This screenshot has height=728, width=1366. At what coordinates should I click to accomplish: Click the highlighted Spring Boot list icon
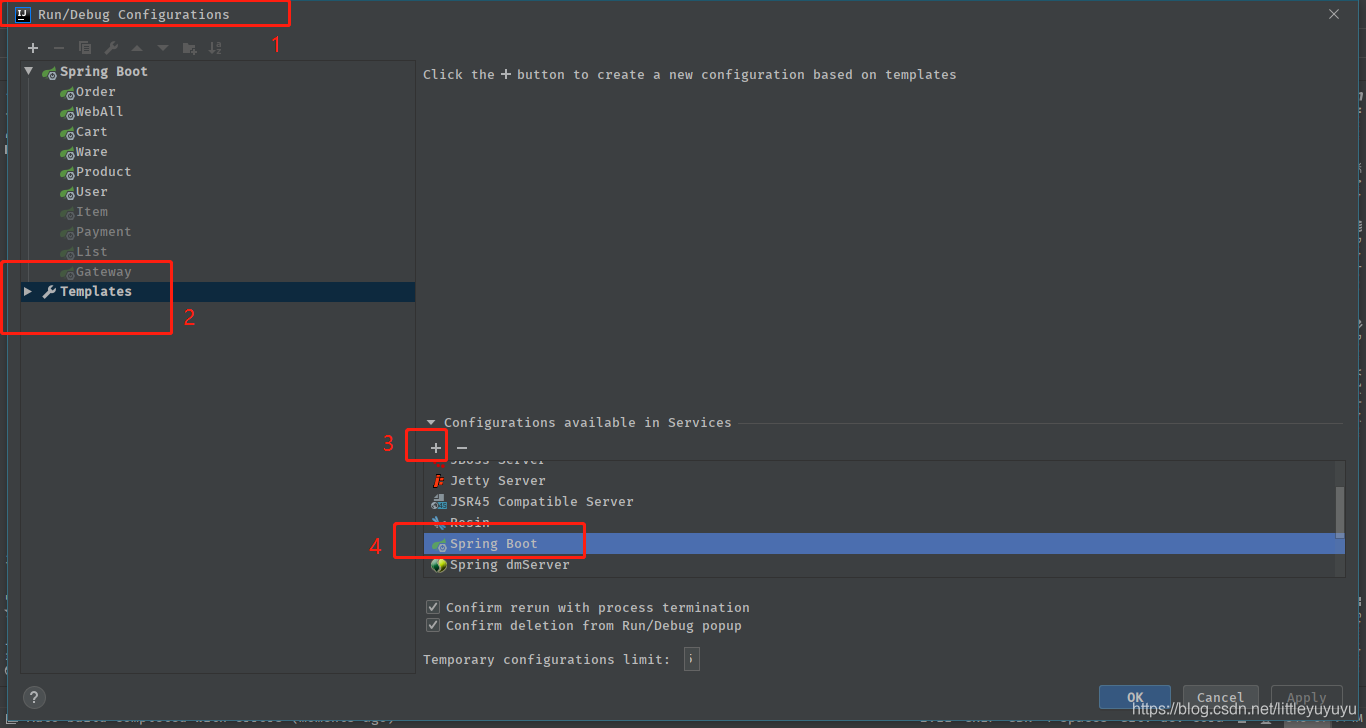click(439, 544)
